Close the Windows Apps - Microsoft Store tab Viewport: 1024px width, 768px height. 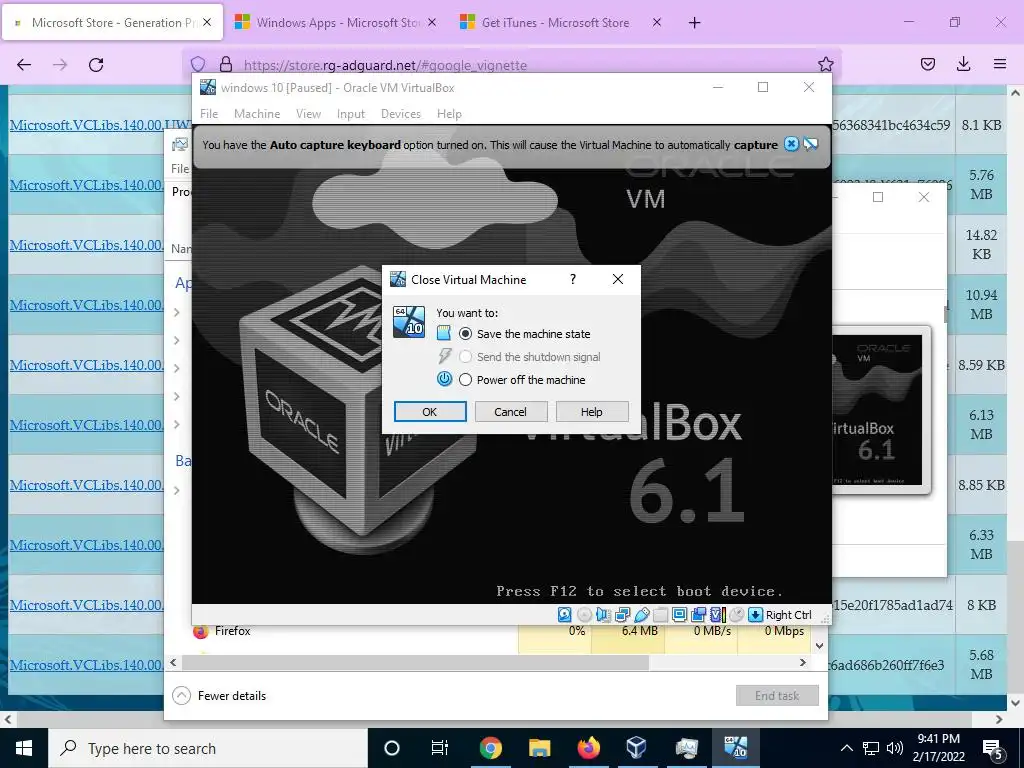pos(432,23)
